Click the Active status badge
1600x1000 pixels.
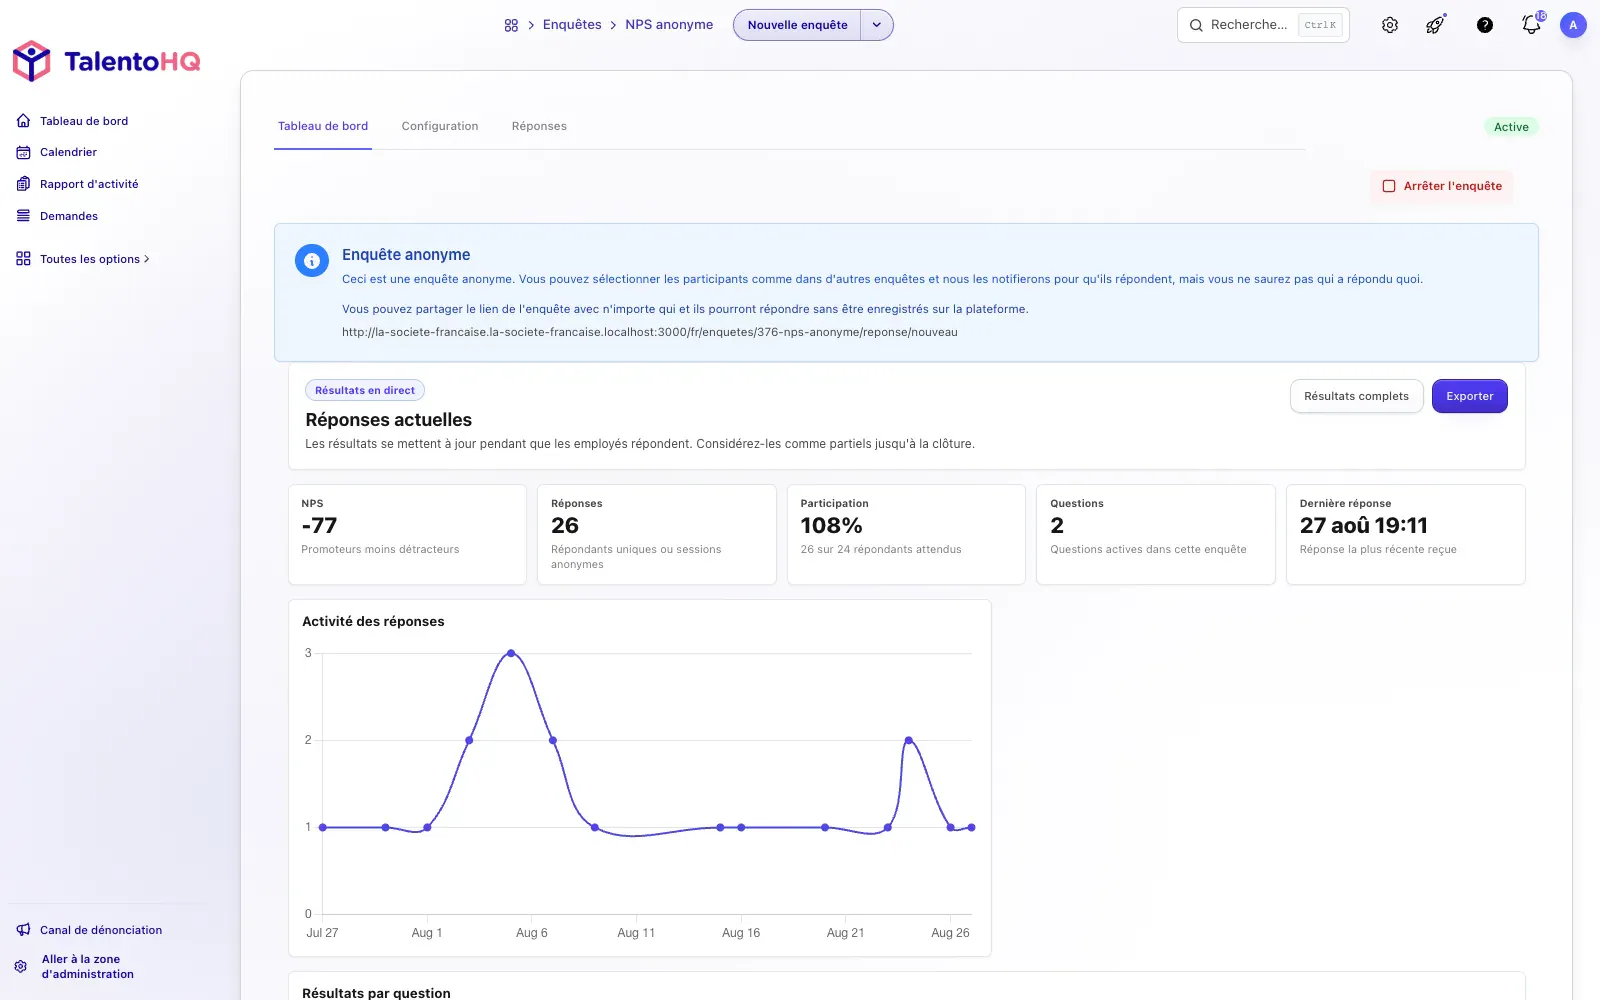(x=1511, y=127)
